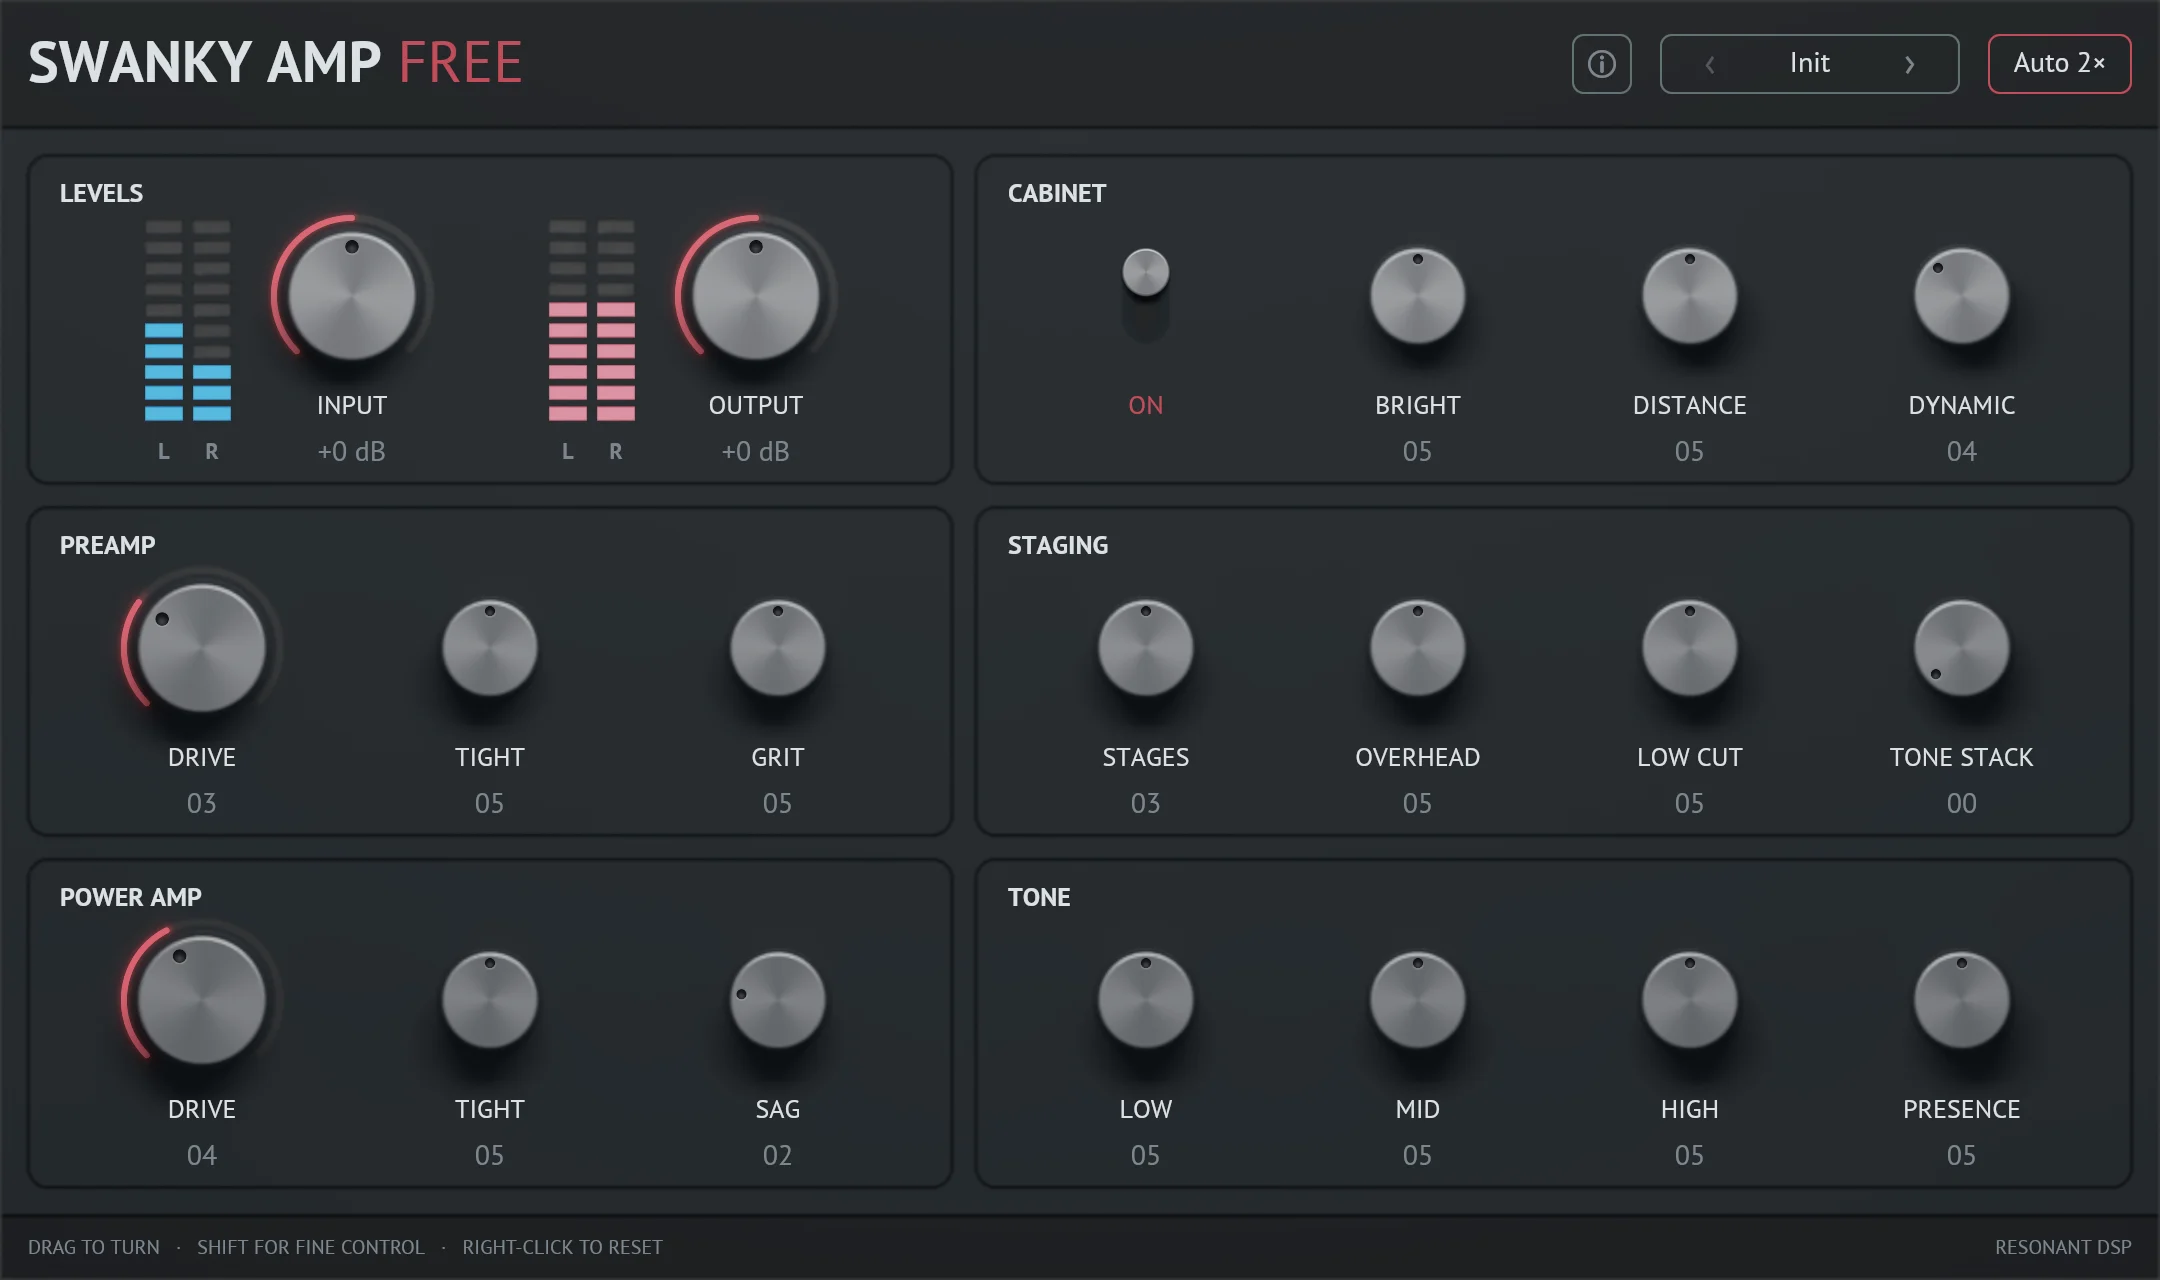
Task: Select the Cabinet DISTANCE knob
Action: pos(1689,296)
